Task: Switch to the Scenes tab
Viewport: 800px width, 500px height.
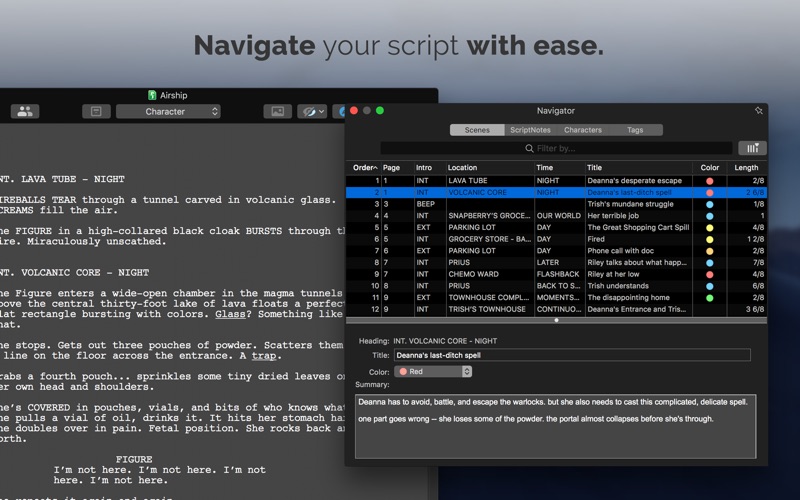Action: [477, 130]
